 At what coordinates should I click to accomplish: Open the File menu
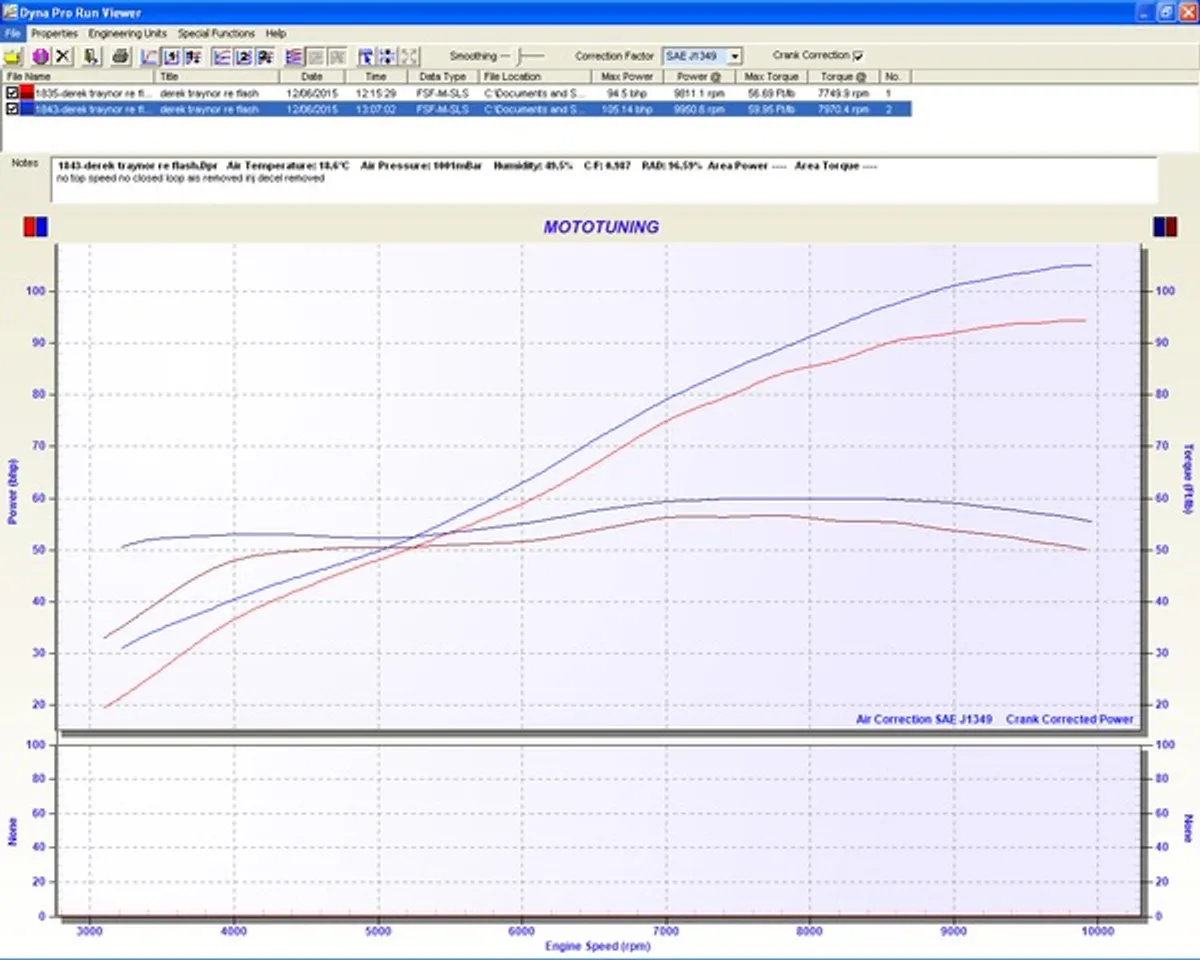coord(12,32)
